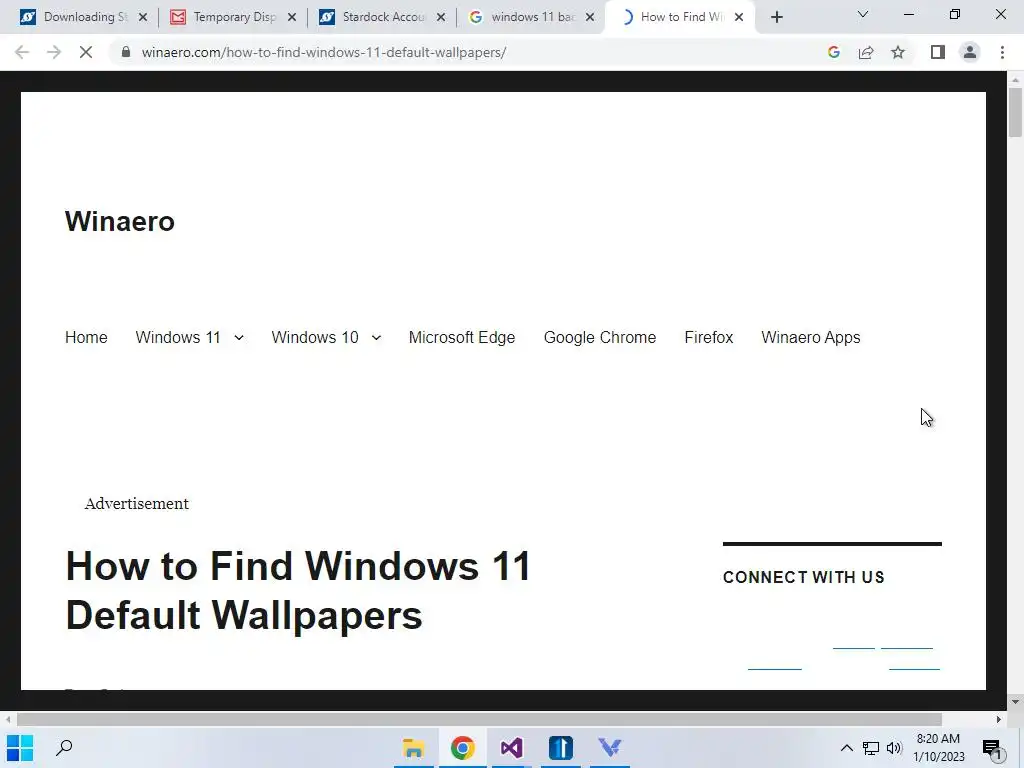
Task: Bookmark this page with star icon
Action: click(x=898, y=52)
